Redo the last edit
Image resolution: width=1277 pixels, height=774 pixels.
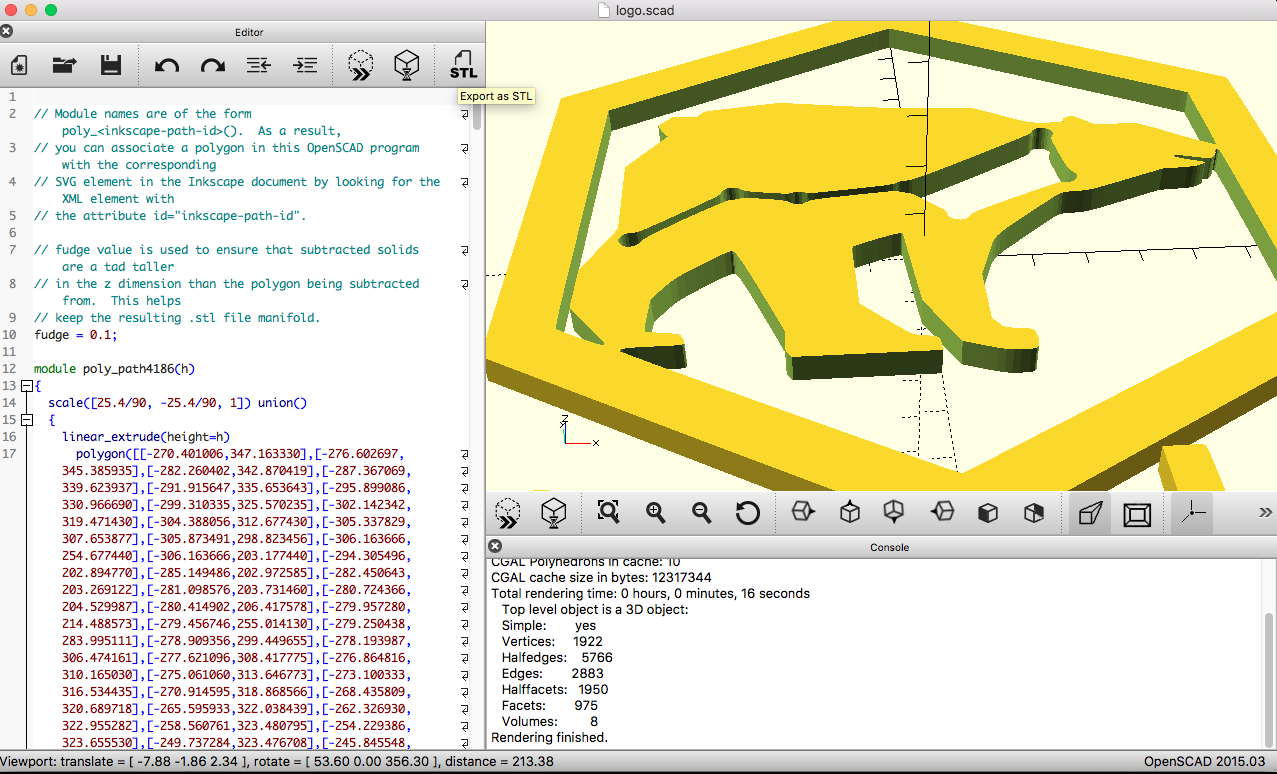tap(212, 66)
